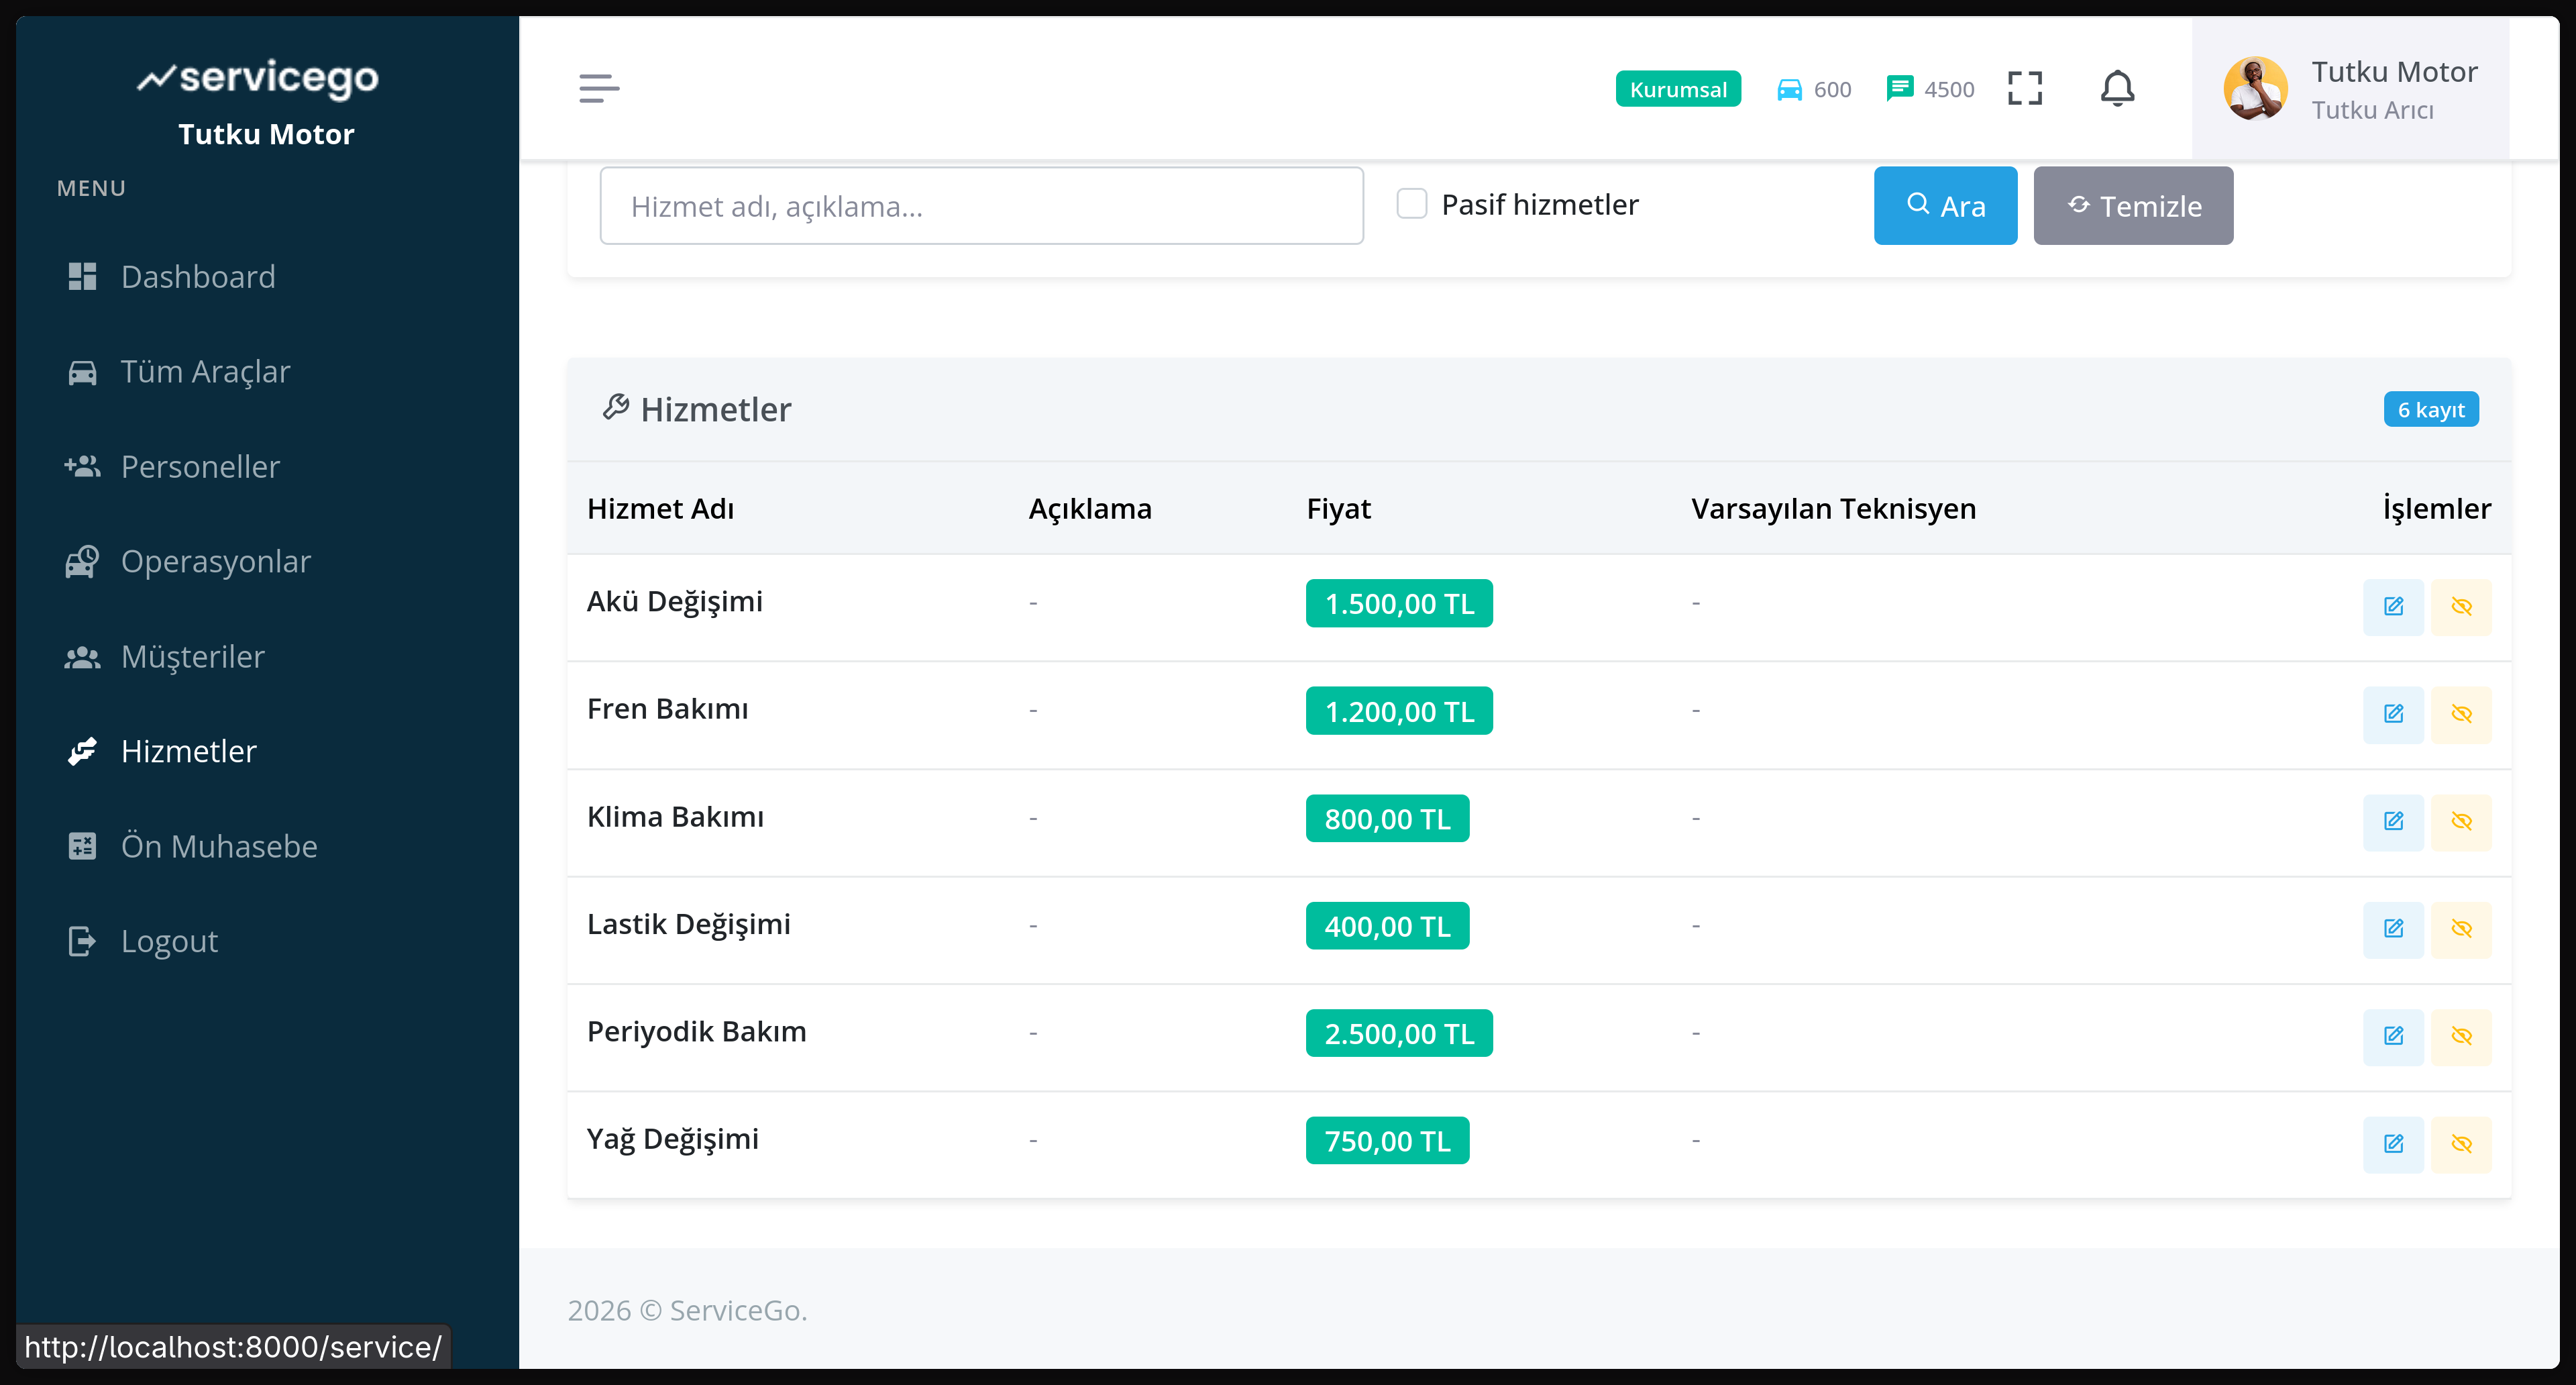
Task: Click the Ara search button
Action: click(x=1945, y=205)
